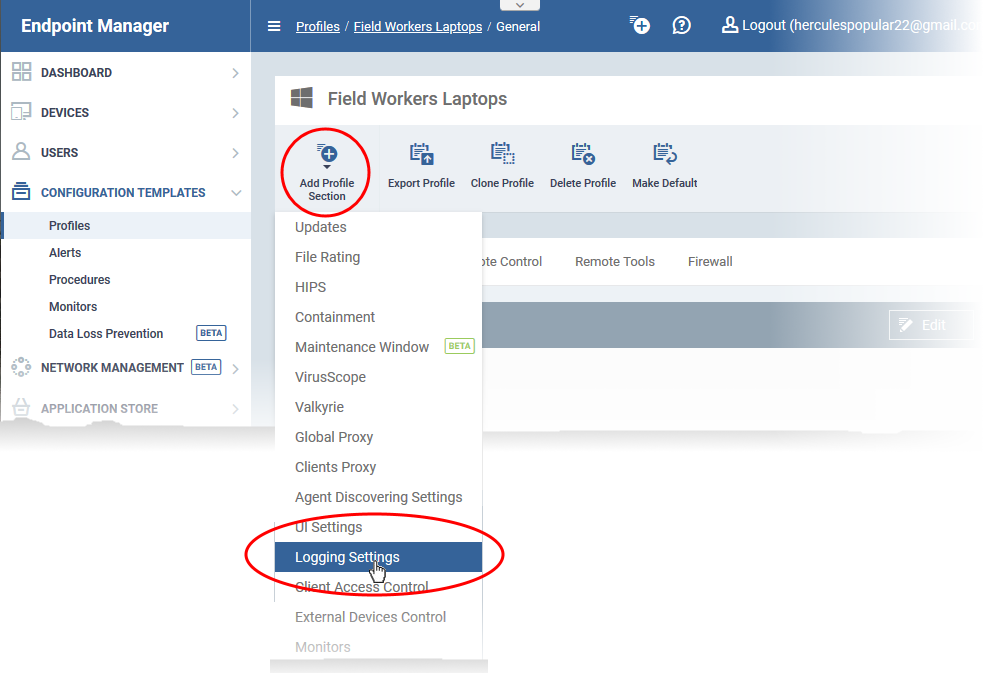Open Data Loss Prevention in sidebar
This screenshot has width=1002, height=673.
(106, 334)
